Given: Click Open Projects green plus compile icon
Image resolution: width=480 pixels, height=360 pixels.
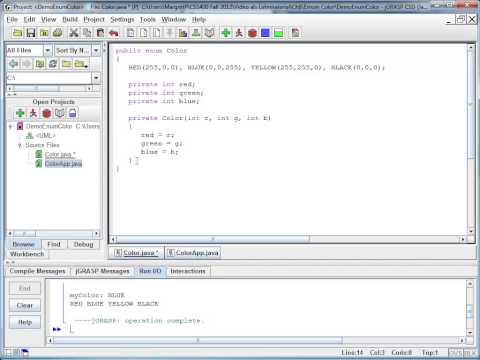Looking at the screenshot, I should (x=20, y=113).
